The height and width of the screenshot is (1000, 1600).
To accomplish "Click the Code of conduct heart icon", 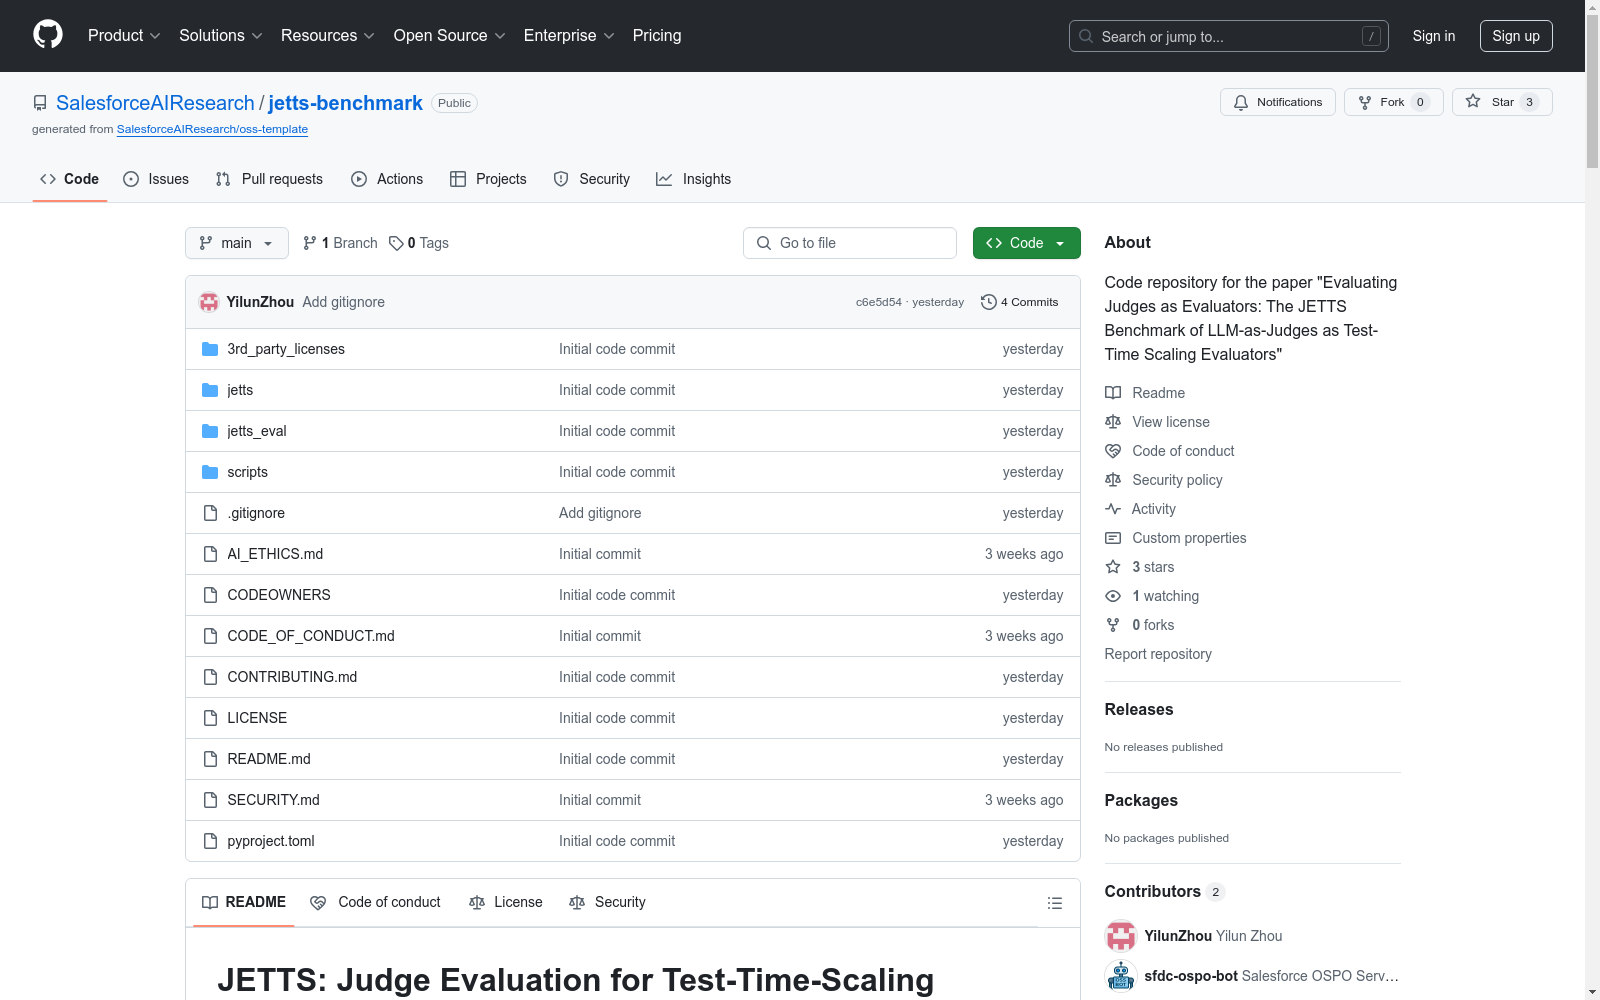I will click(x=1113, y=451).
